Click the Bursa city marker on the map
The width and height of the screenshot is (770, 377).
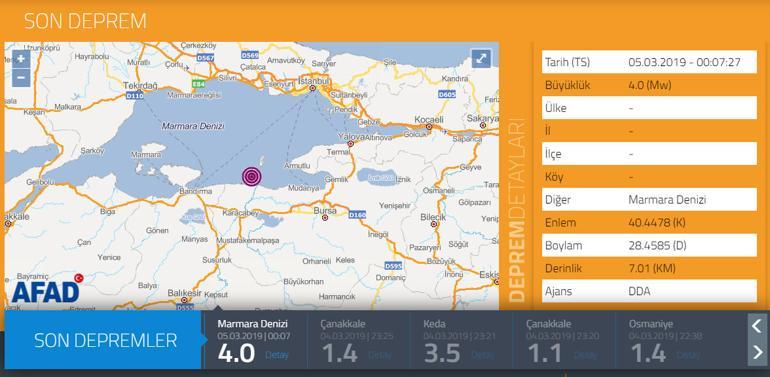(x=325, y=217)
